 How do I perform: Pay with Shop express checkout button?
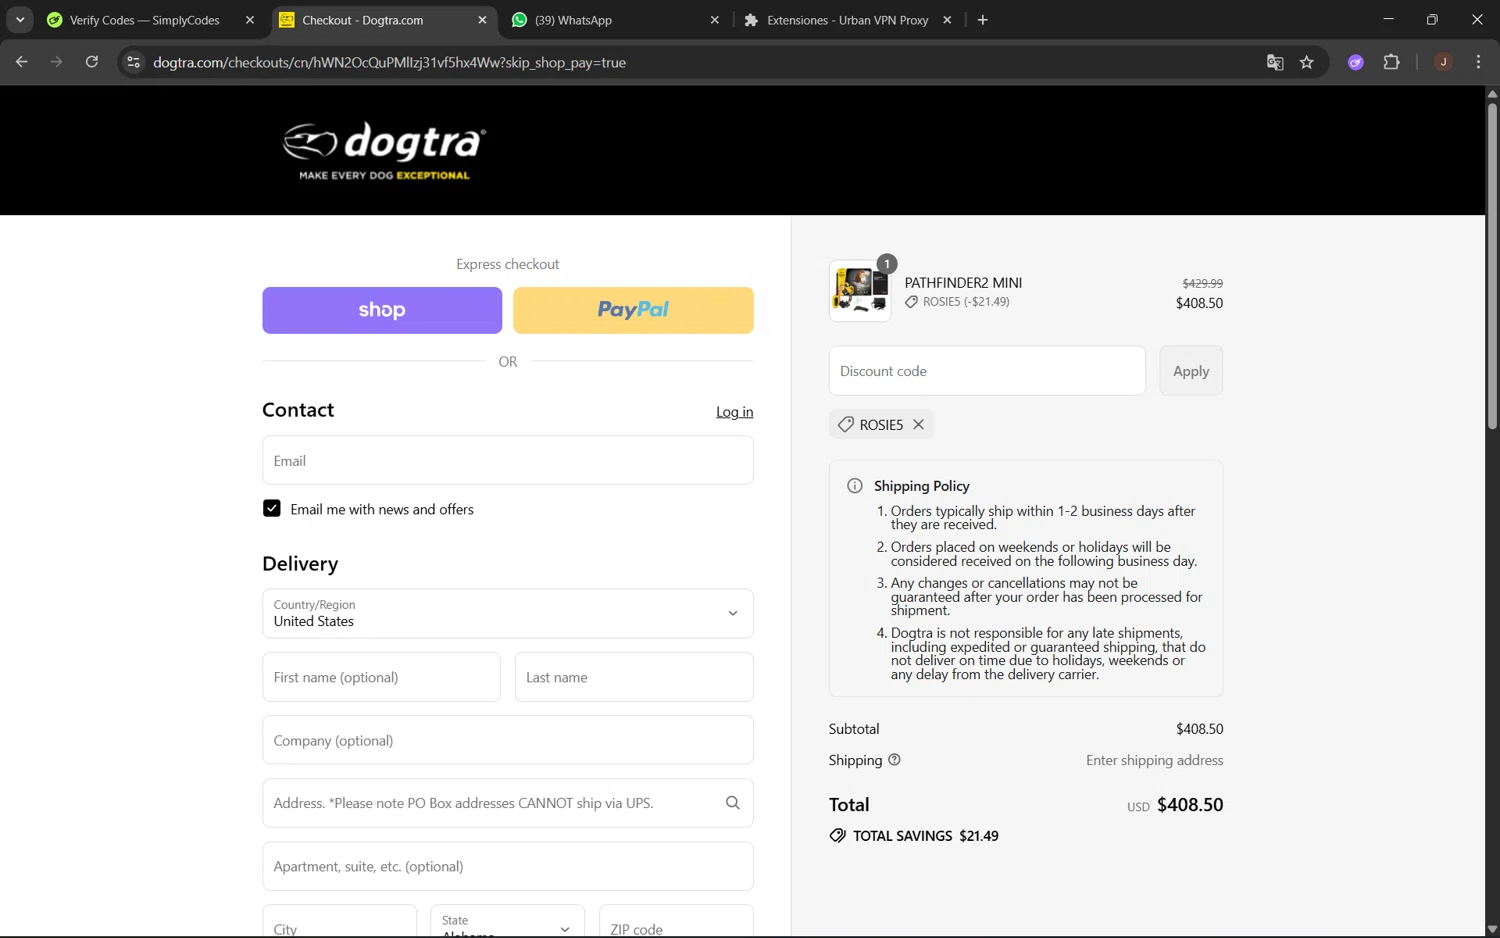[x=382, y=310]
